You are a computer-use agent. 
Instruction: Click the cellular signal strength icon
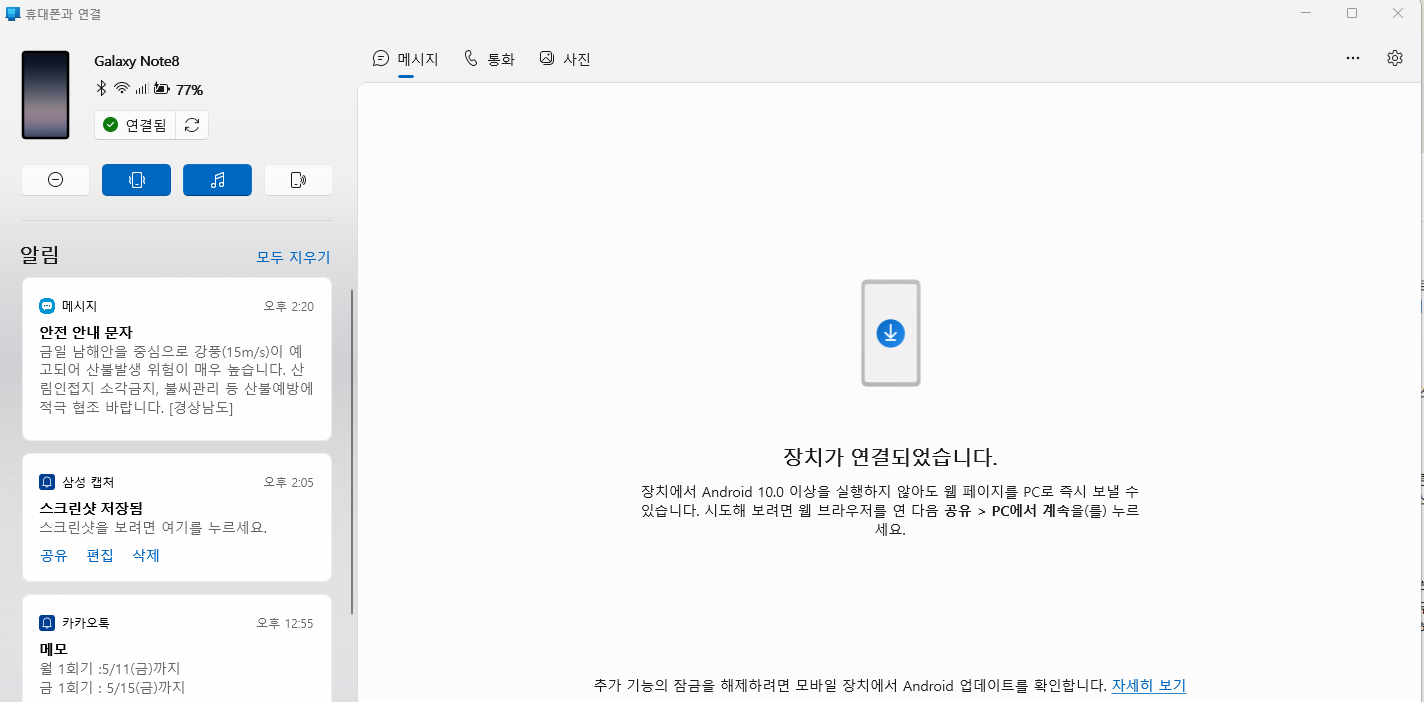tap(142, 89)
